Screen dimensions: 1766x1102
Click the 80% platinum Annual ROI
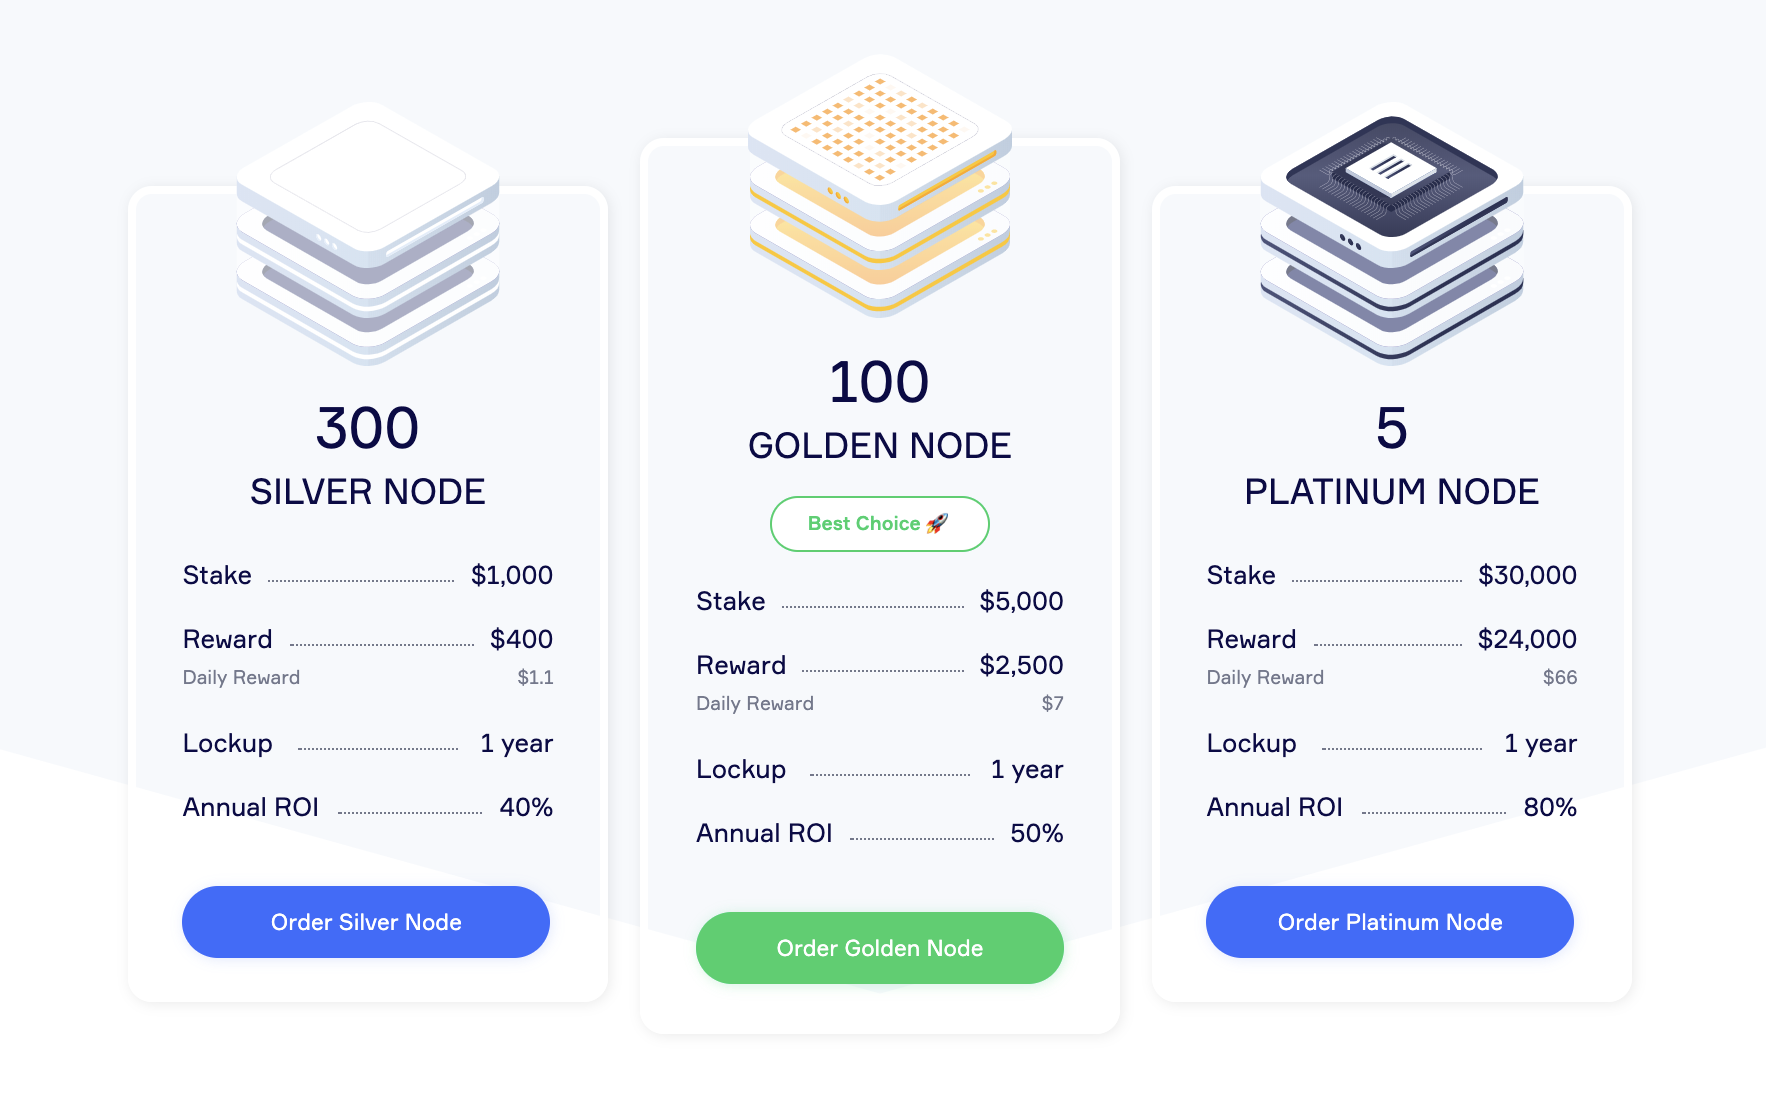click(x=1550, y=808)
